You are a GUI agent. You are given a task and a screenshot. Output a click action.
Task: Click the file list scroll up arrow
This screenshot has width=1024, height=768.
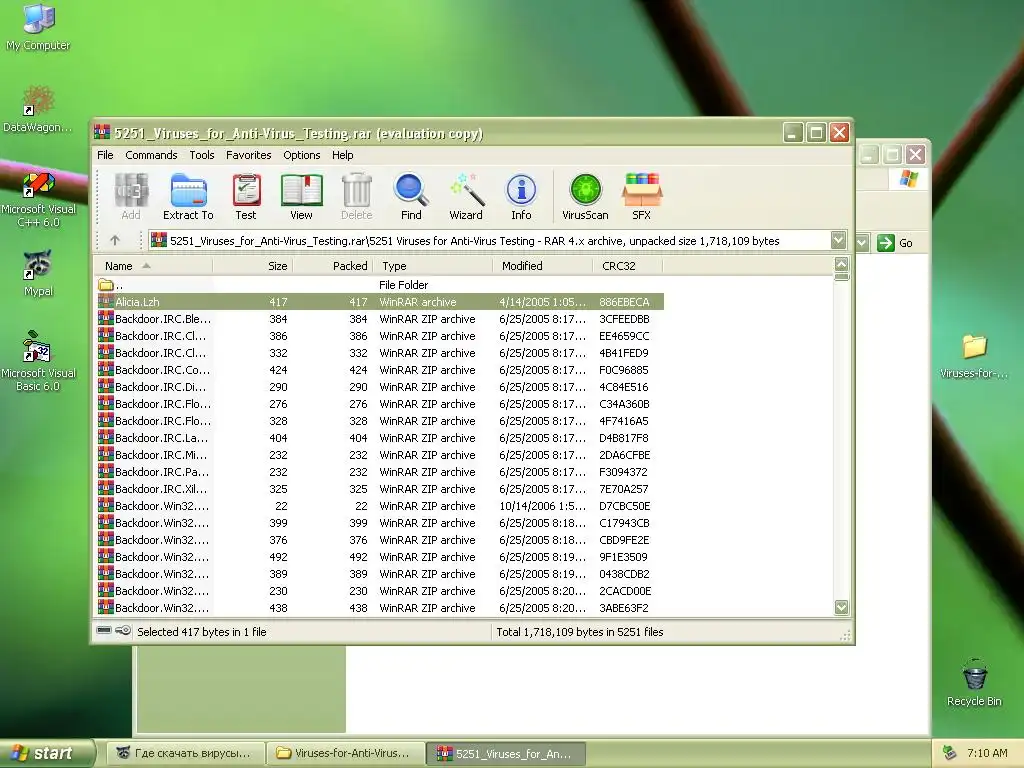(x=841, y=264)
